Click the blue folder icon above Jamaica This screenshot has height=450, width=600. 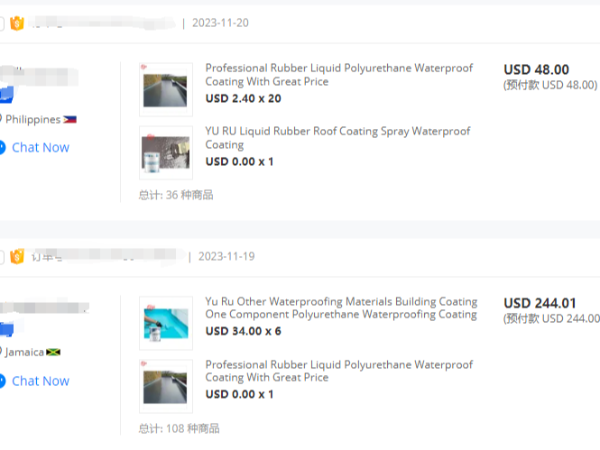pyautogui.click(x=7, y=329)
